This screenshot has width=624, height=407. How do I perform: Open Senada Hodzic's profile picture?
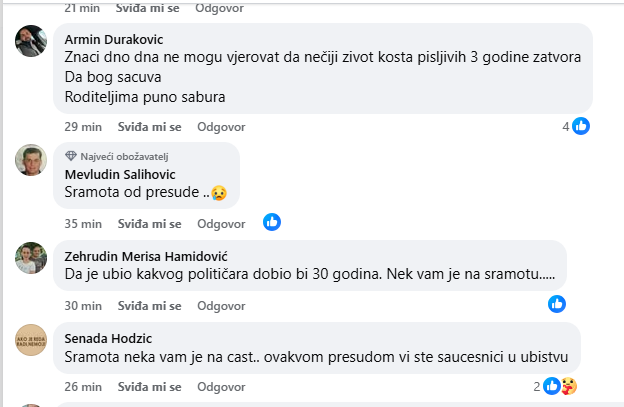point(32,339)
